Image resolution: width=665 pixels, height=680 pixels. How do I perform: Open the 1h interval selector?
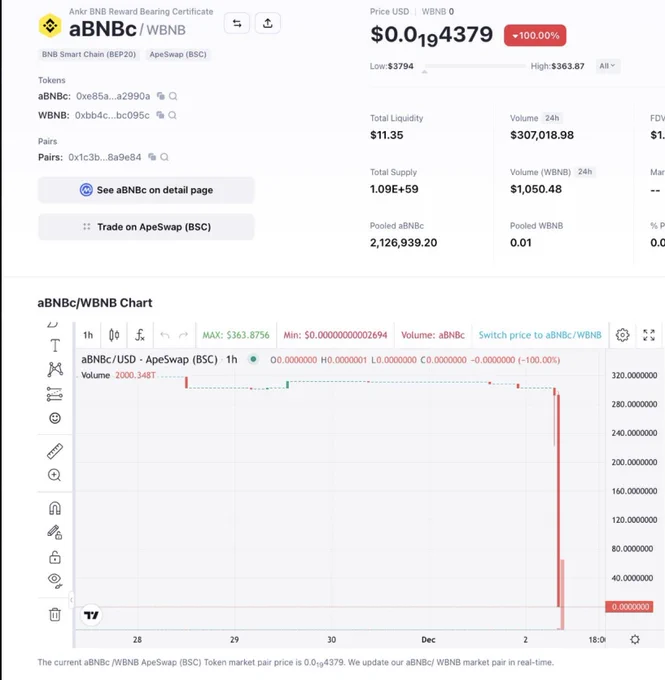click(x=88, y=335)
